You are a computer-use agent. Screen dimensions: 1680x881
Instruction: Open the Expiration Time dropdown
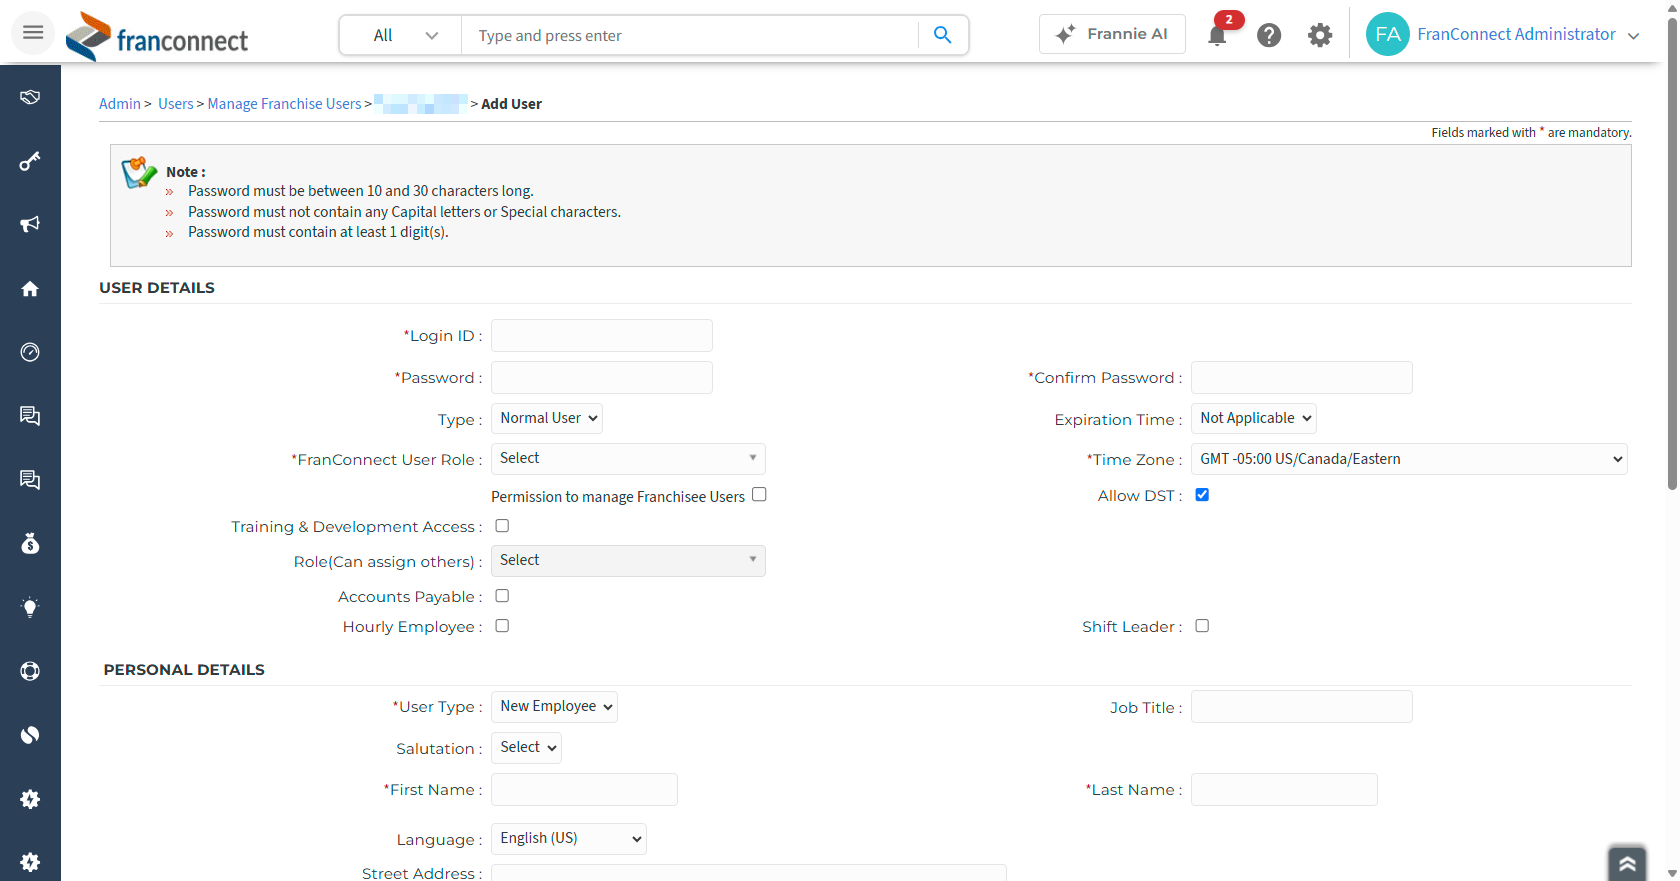(1254, 418)
